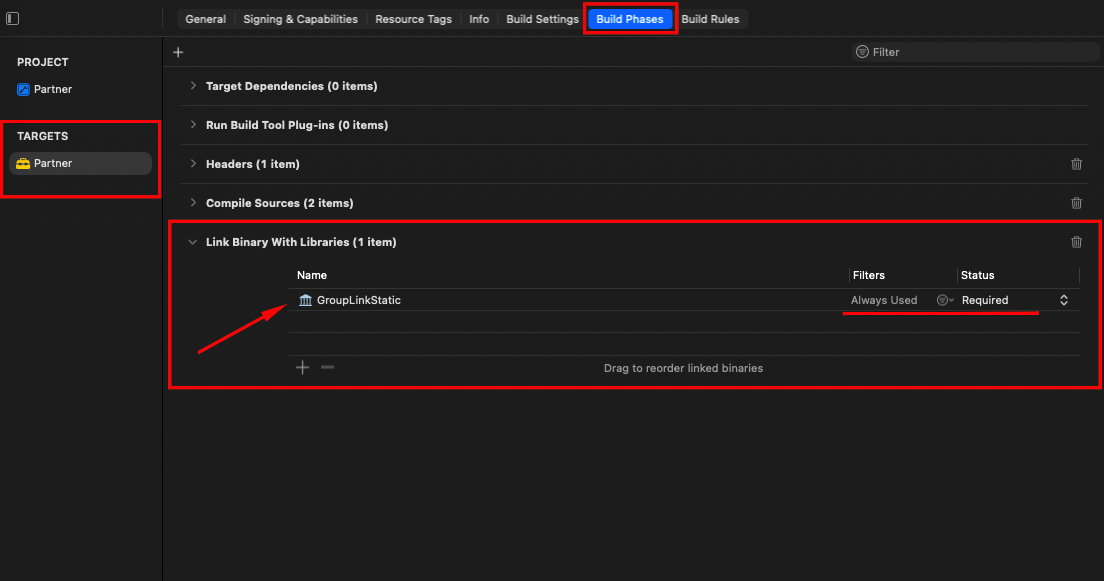Select the GroupLinkStatic library row

click(684, 300)
